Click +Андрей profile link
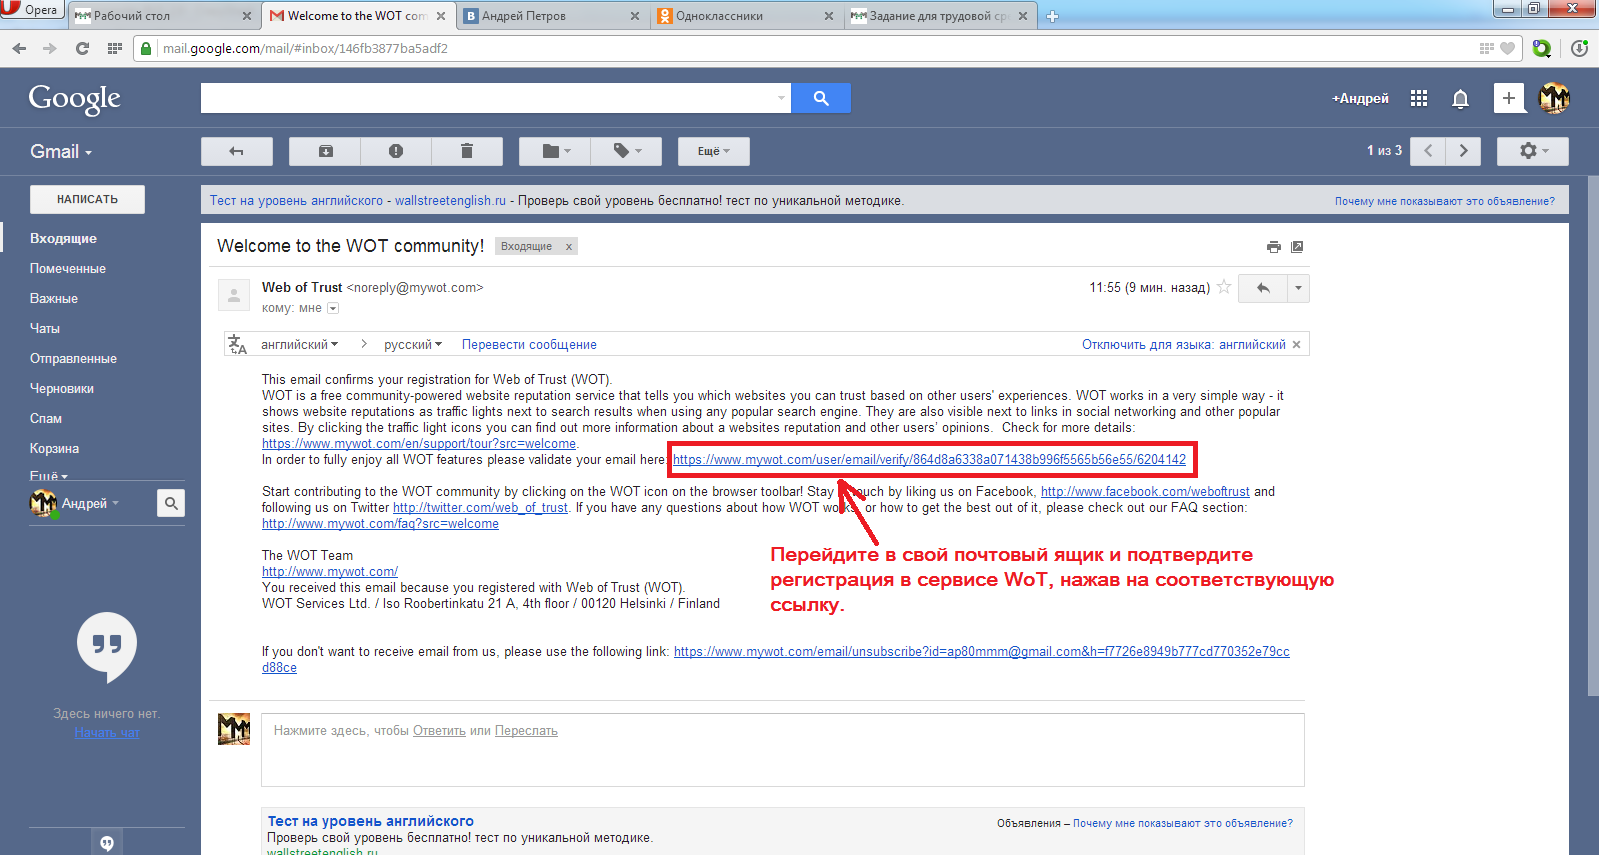This screenshot has height=855, width=1599. click(x=1360, y=98)
